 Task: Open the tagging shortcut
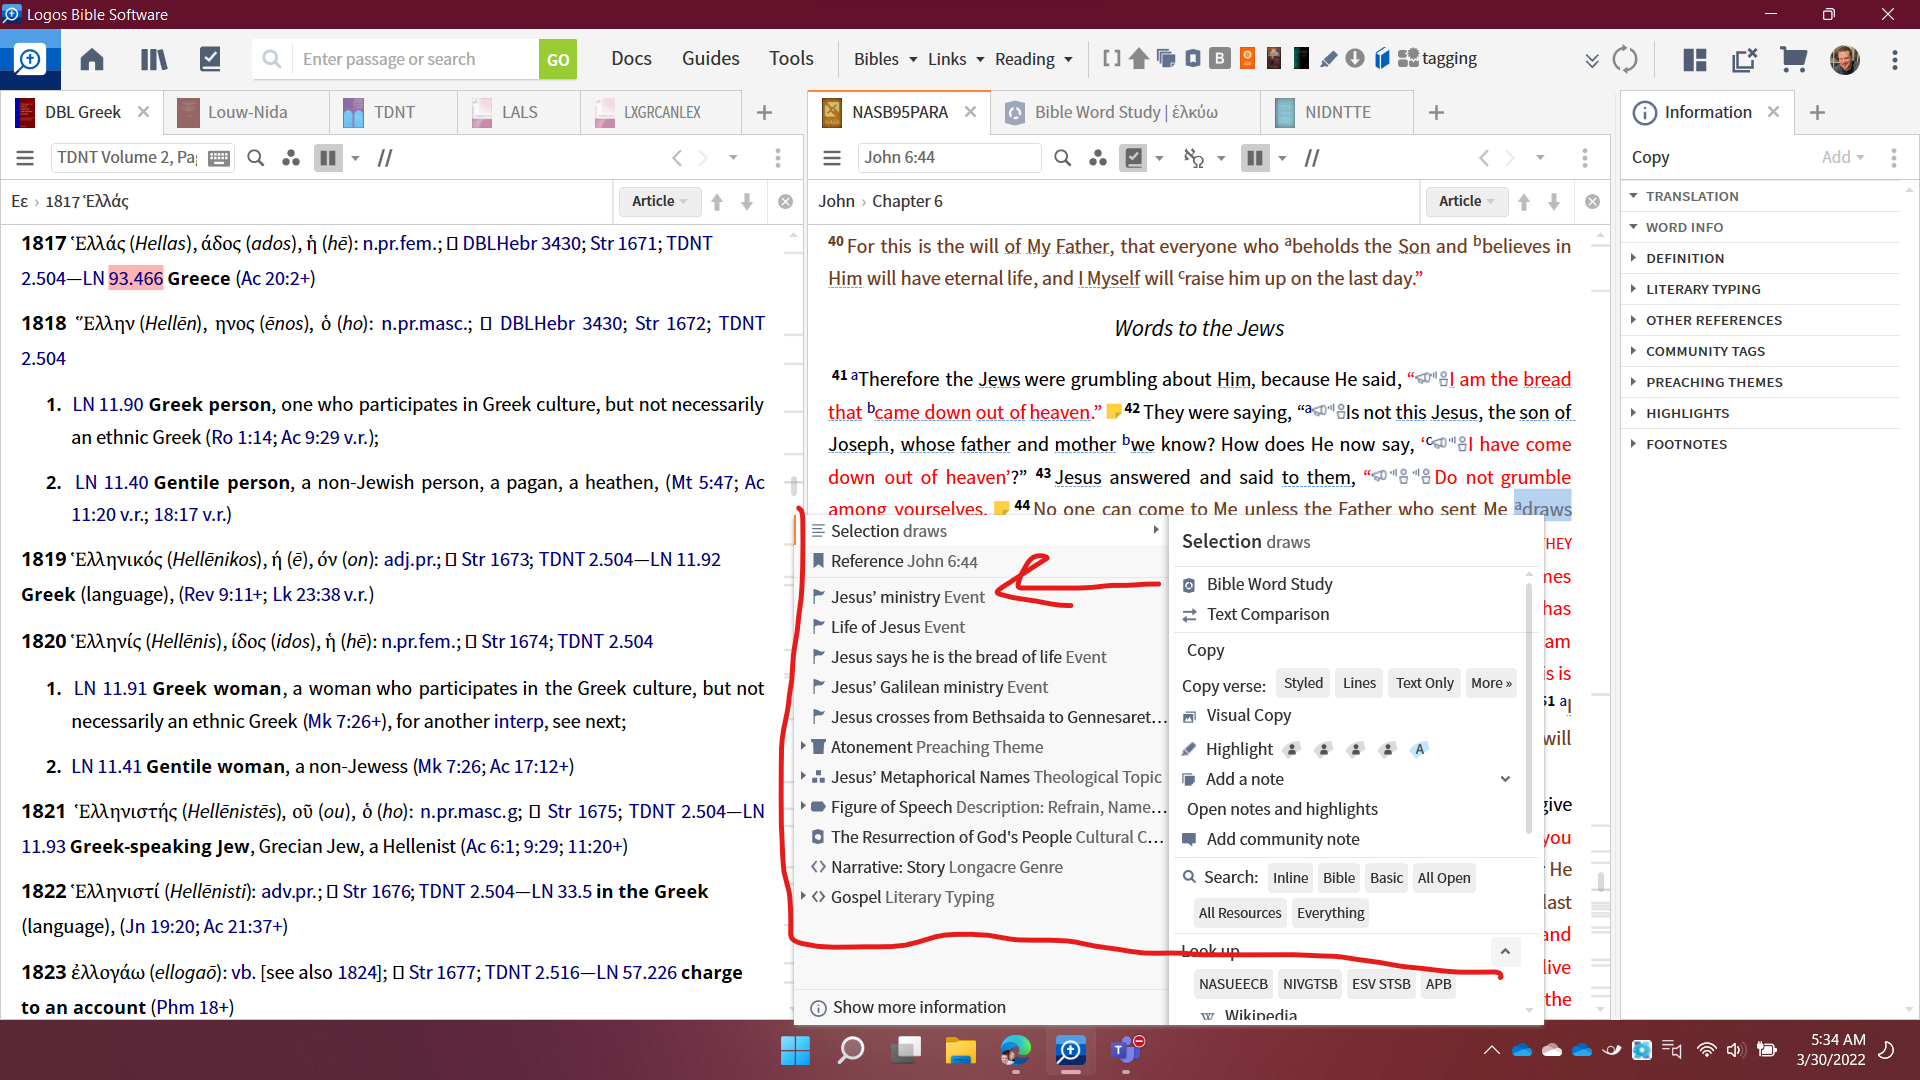1437,58
